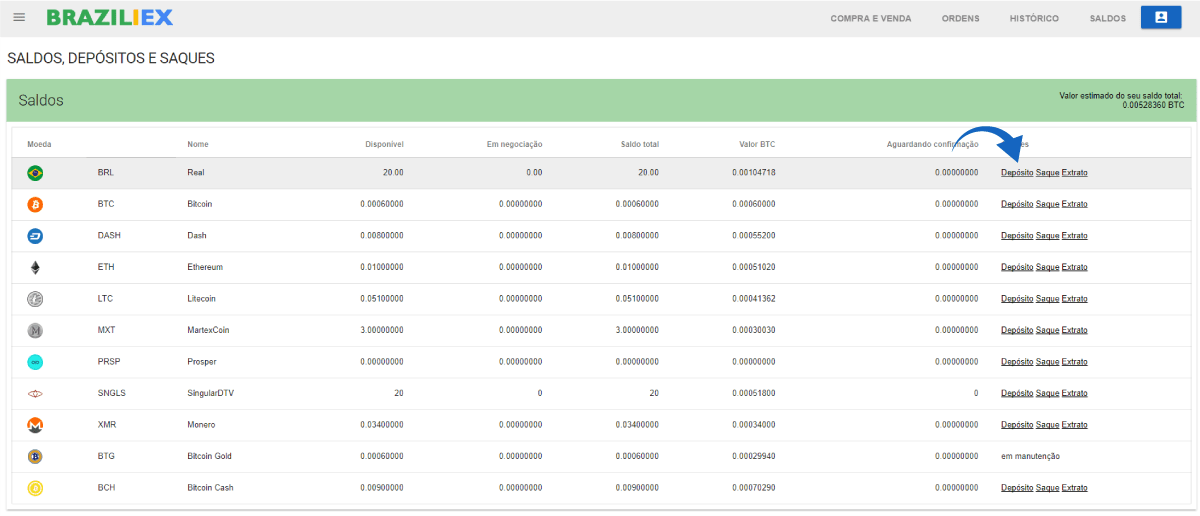Click the Monero orange icon
This screenshot has height=516, width=1200.
point(35,425)
